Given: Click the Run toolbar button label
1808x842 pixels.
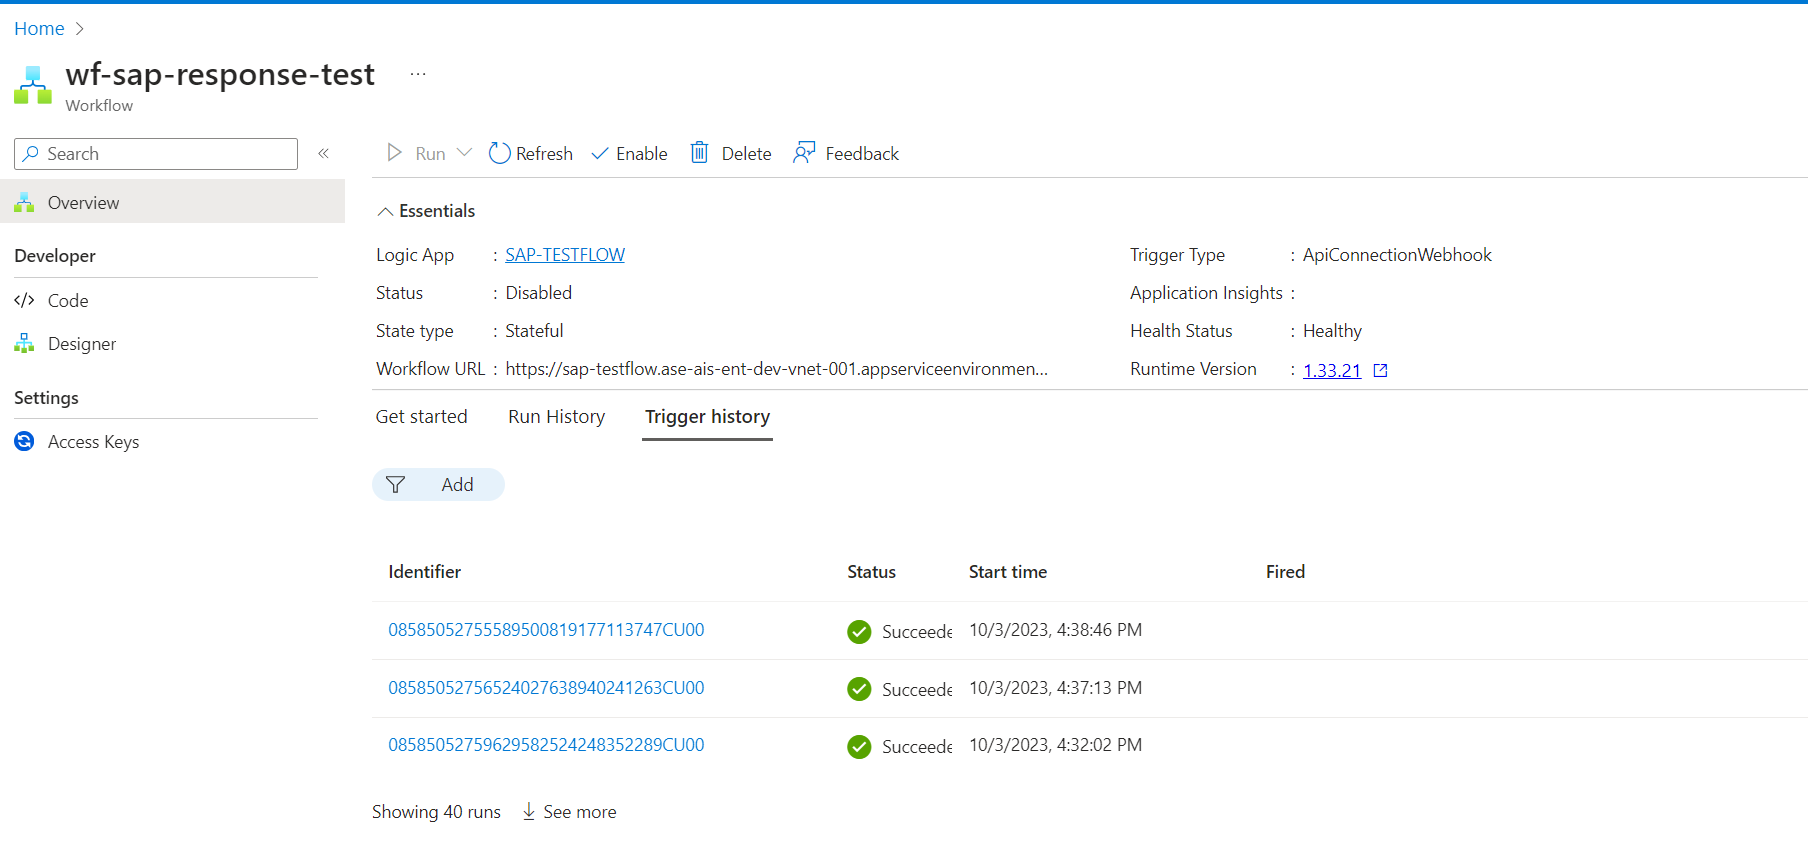Looking at the screenshot, I should point(430,154).
